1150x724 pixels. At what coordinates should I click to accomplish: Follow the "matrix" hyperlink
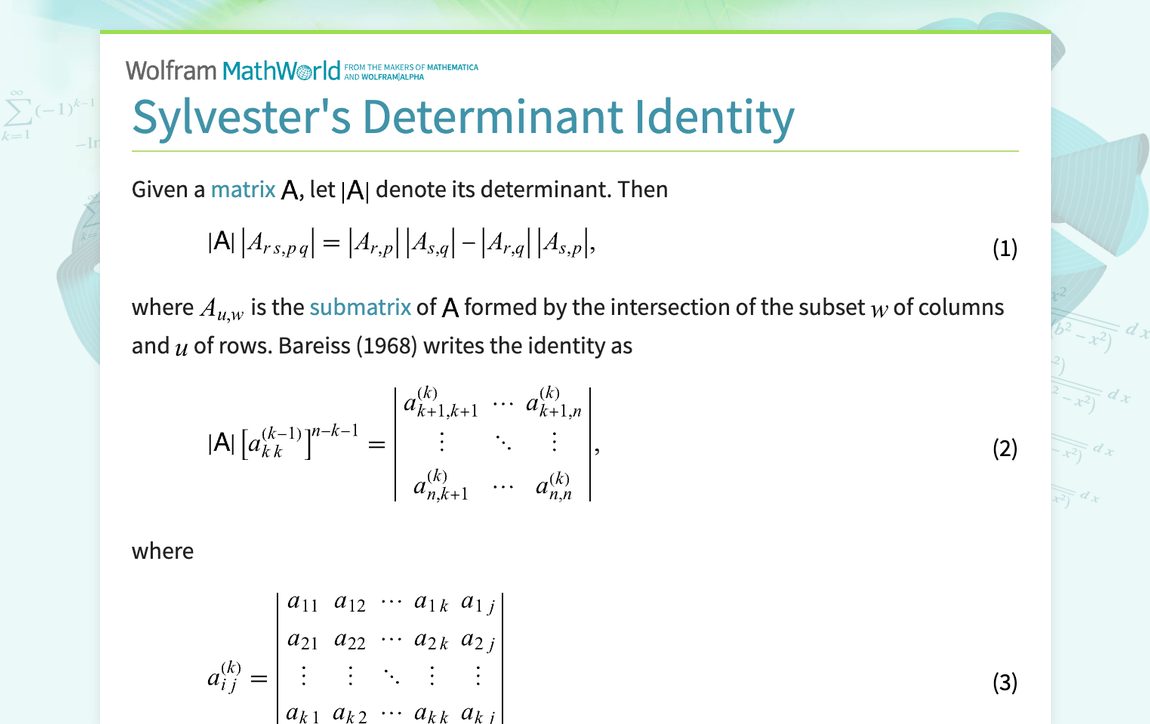click(242, 189)
